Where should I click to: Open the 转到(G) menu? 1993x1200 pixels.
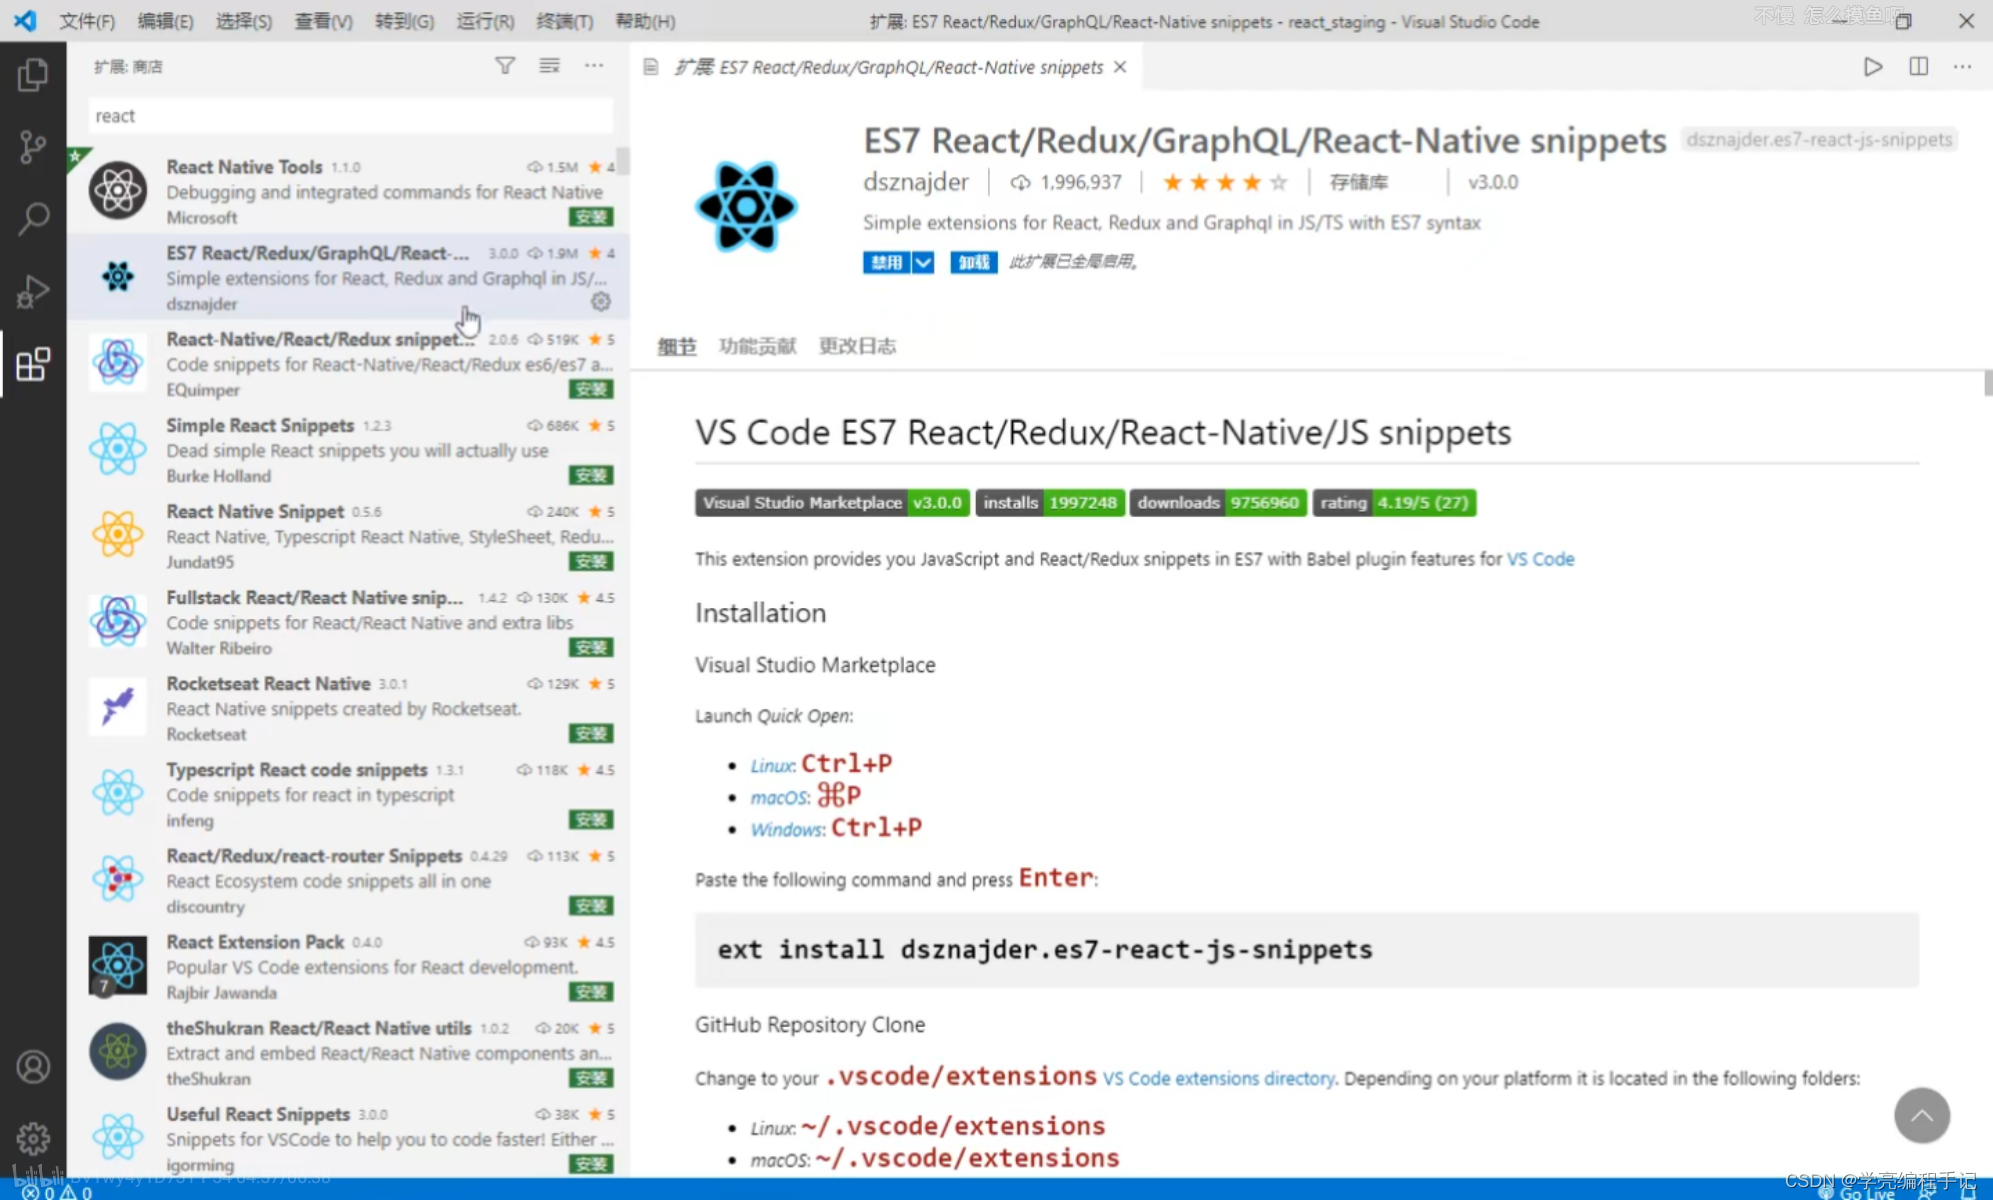click(404, 21)
